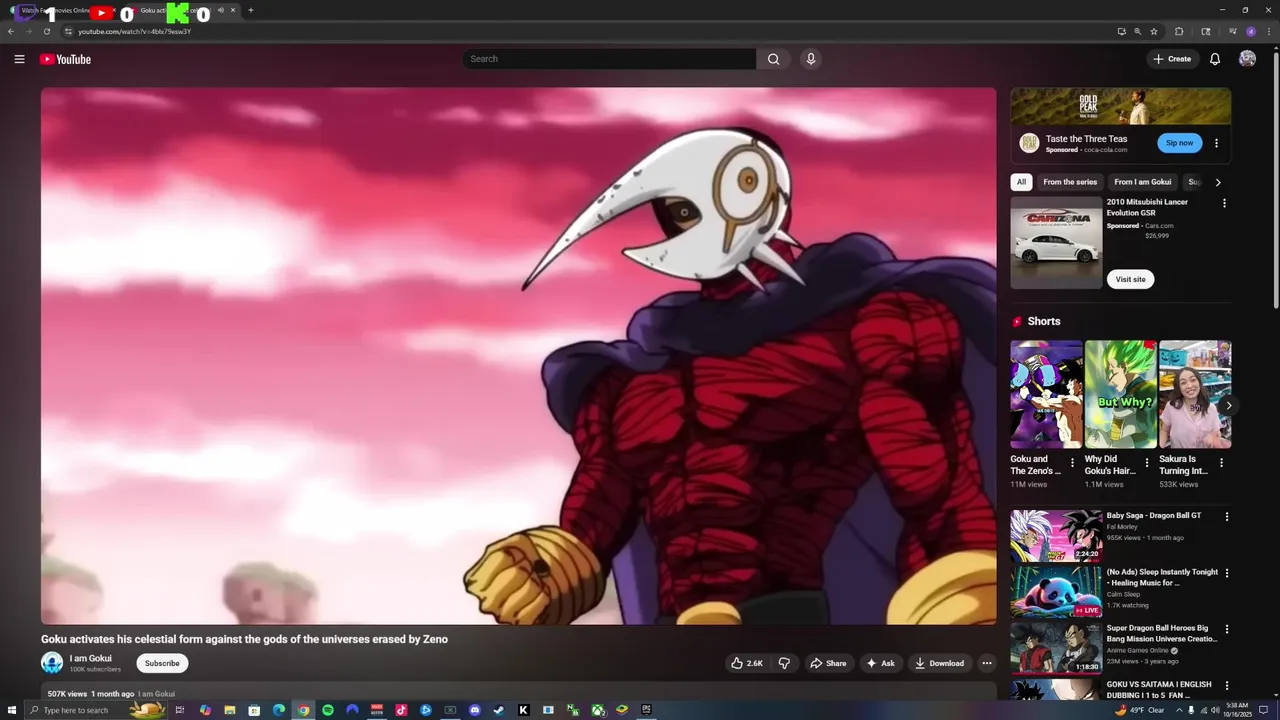The height and width of the screenshot is (720, 1280).
Task: Open the Baby Saga Dragon Ball GT thumbnail
Action: (1056, 536)
